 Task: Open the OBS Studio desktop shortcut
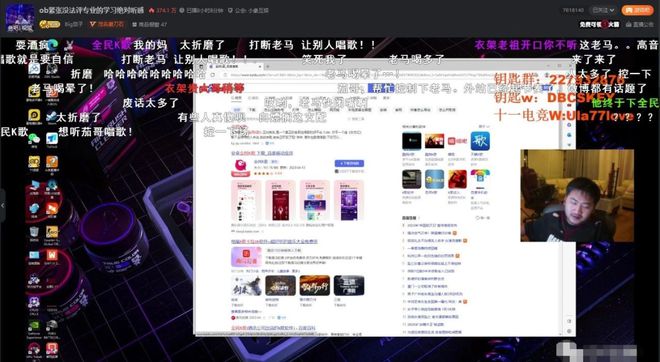[52, 70]
